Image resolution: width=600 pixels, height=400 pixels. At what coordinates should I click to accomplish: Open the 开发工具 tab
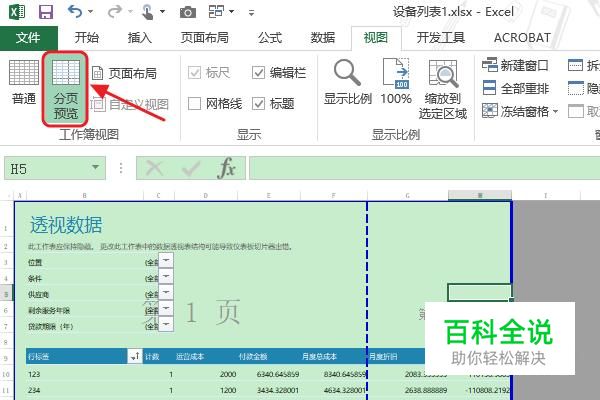pyautogui.click(x=441, y=38)
